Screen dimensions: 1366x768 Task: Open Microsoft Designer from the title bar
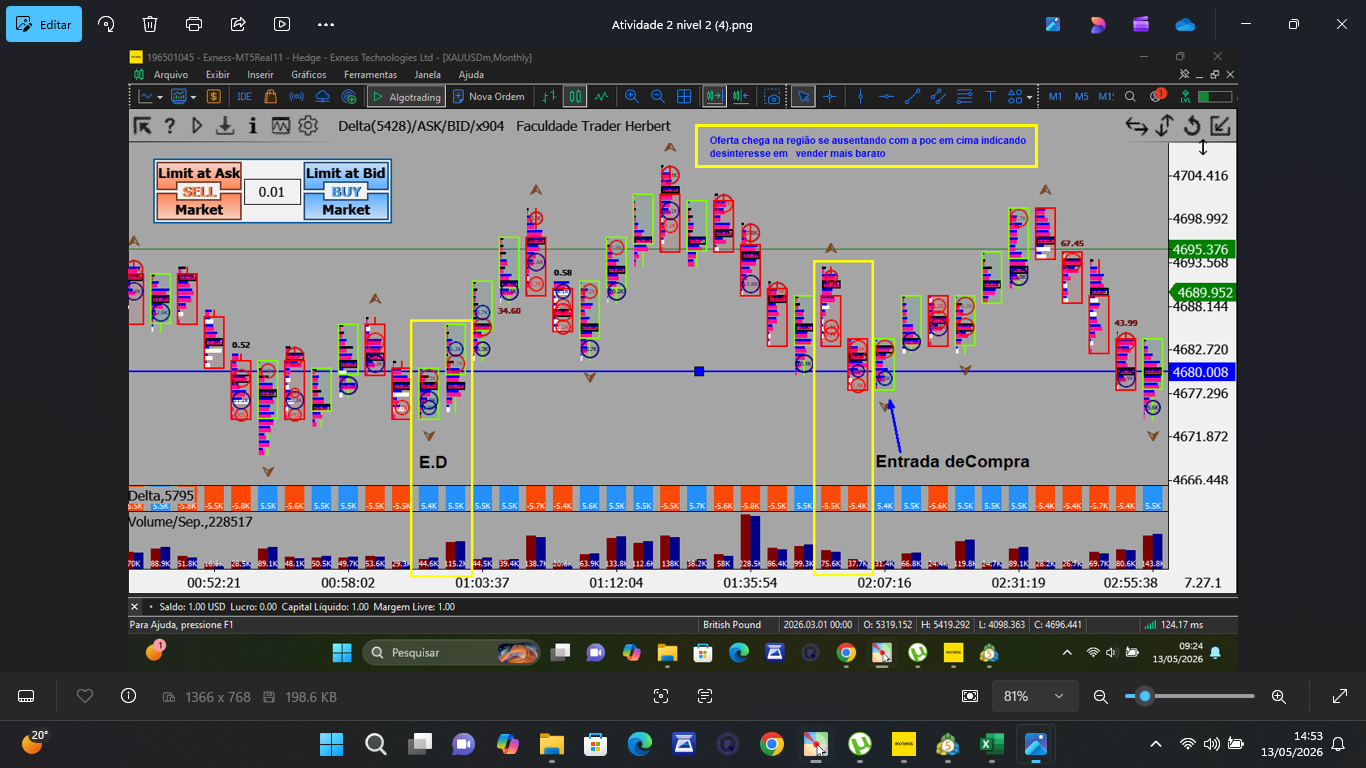point(1097,24)
